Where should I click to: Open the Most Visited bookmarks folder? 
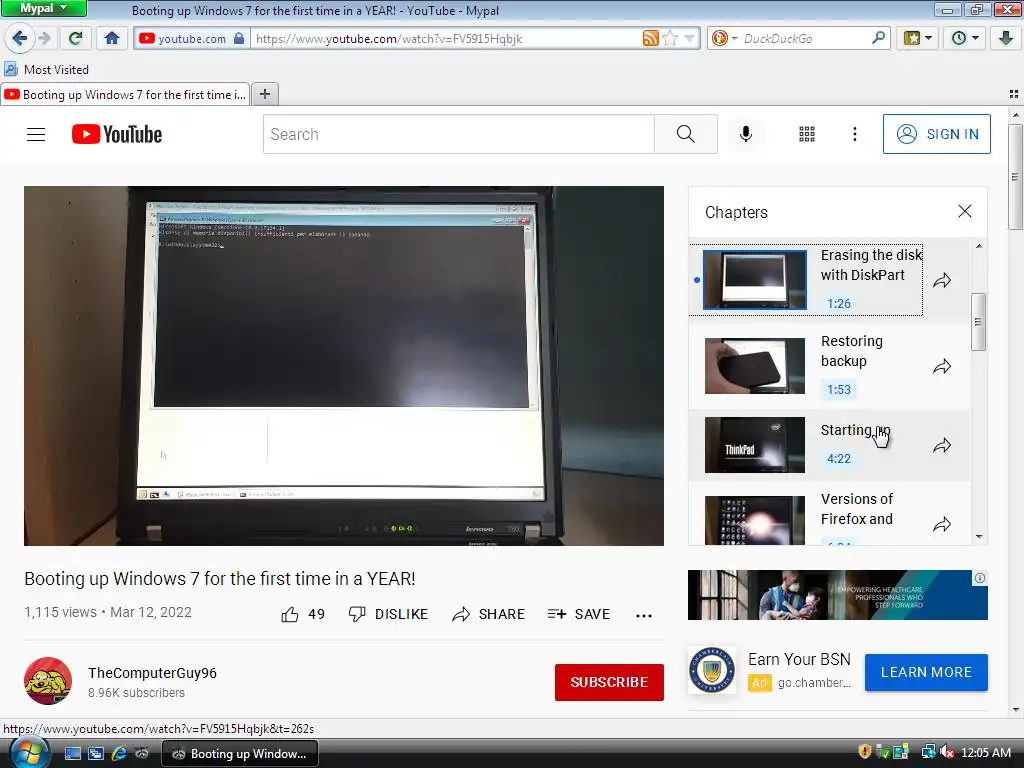tap(46, 69)
